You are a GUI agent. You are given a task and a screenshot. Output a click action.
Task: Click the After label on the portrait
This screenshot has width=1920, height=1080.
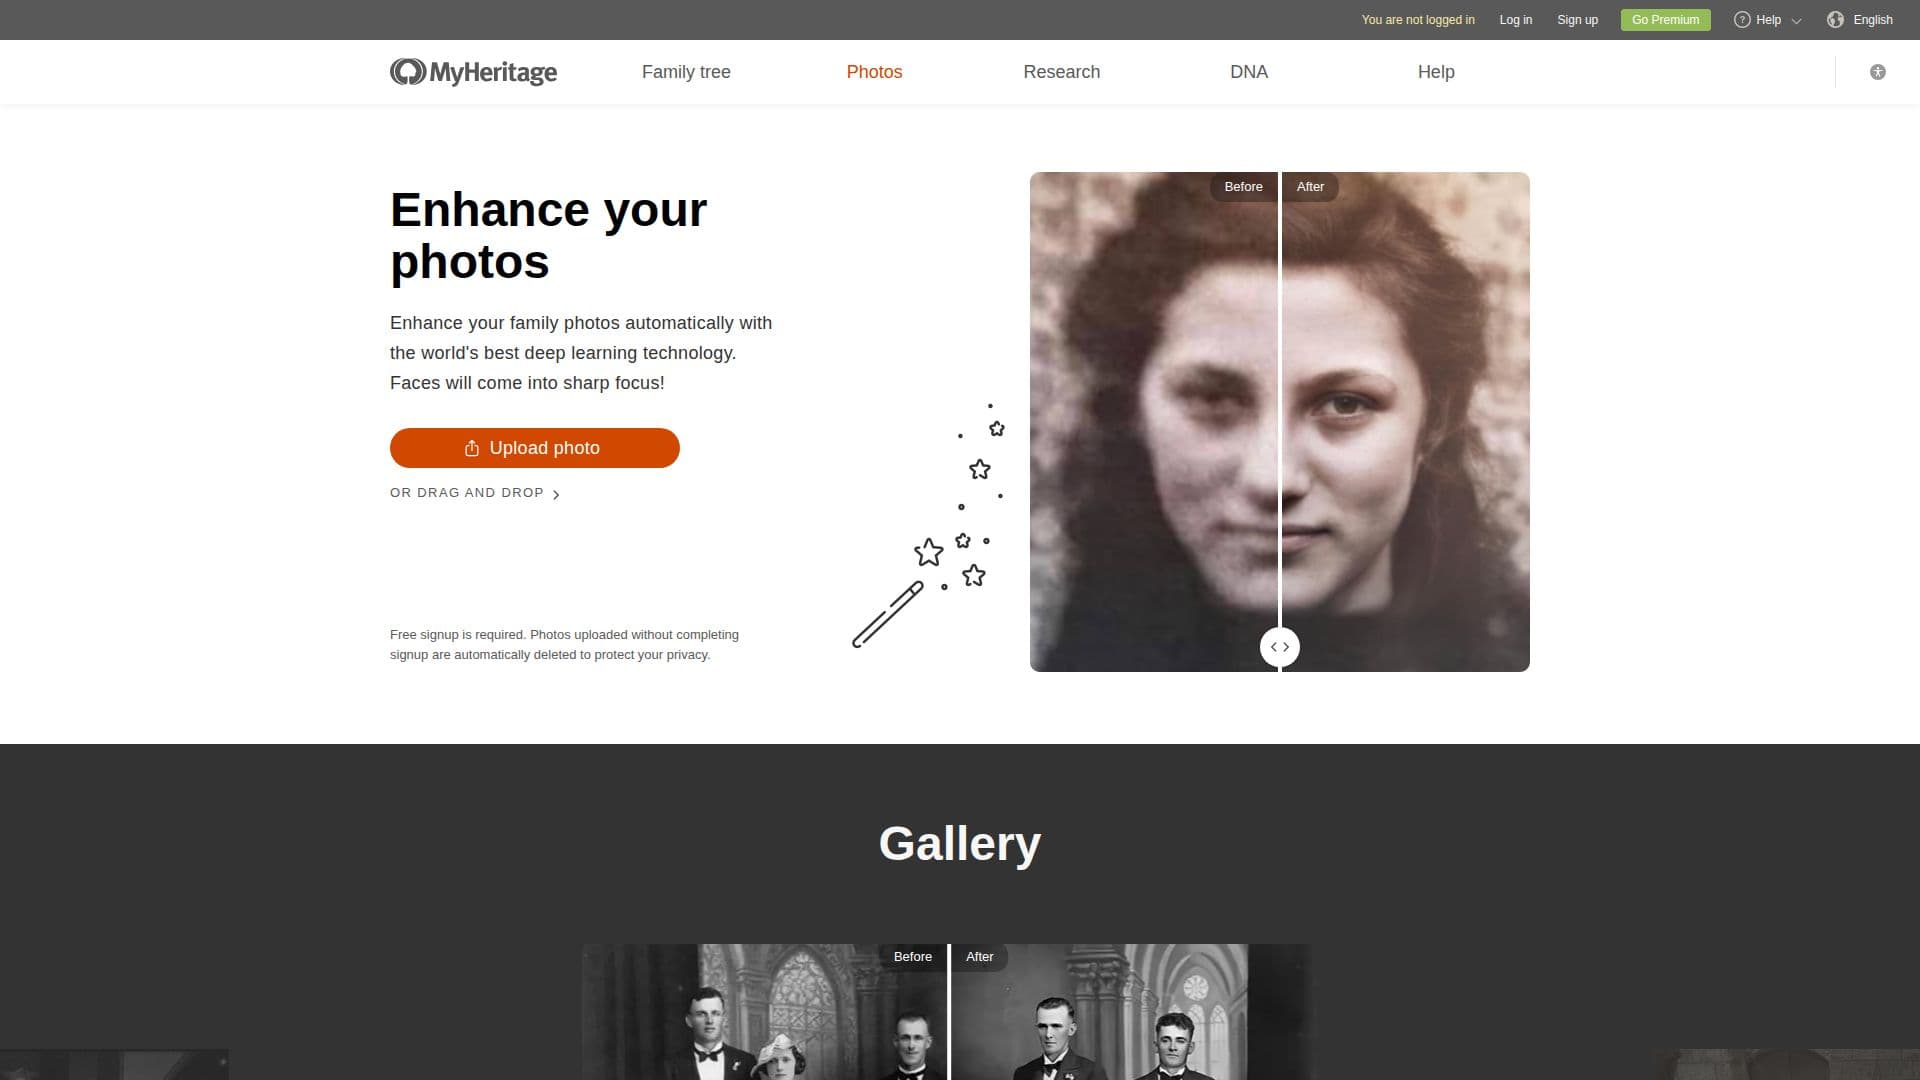(x=1310, y=187)
